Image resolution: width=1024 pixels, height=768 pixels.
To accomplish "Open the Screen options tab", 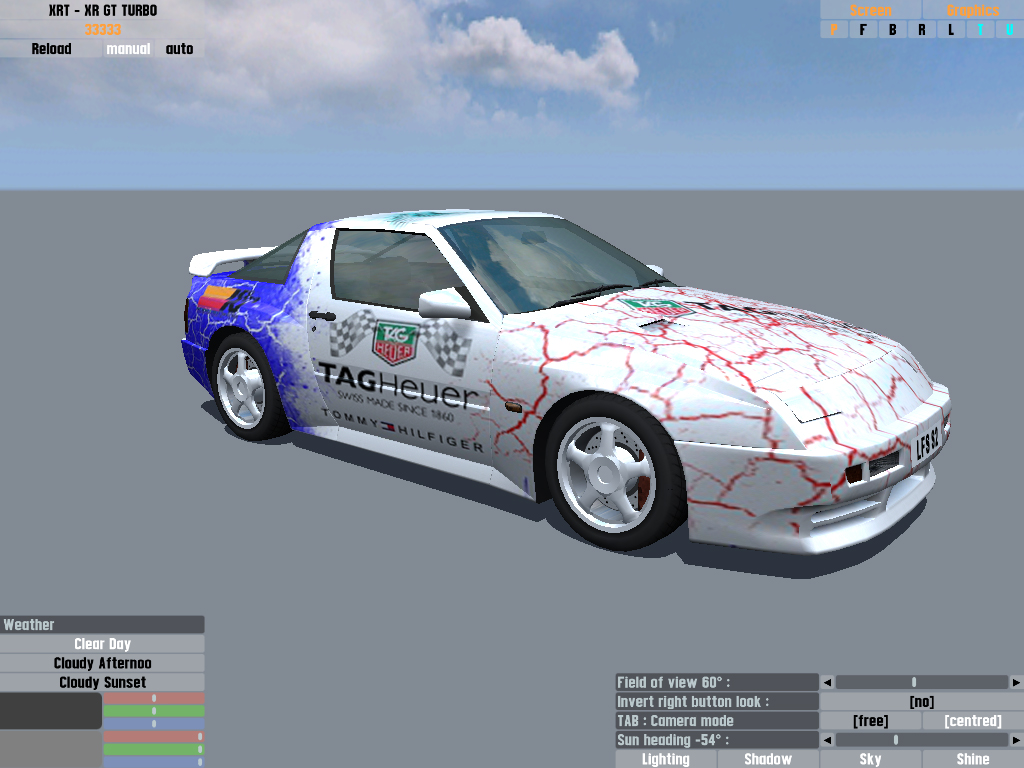I will (871, 10).
